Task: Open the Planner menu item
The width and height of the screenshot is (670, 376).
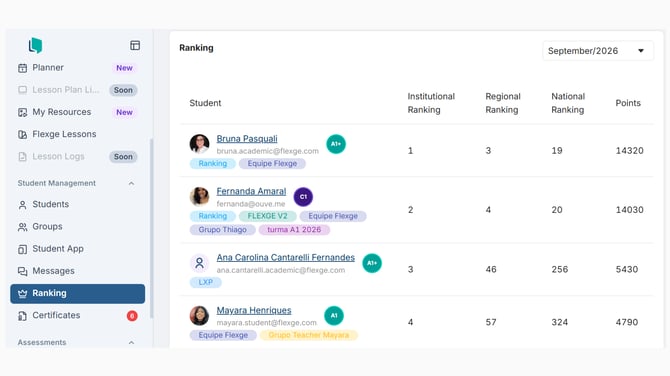Action: [77, 68]
